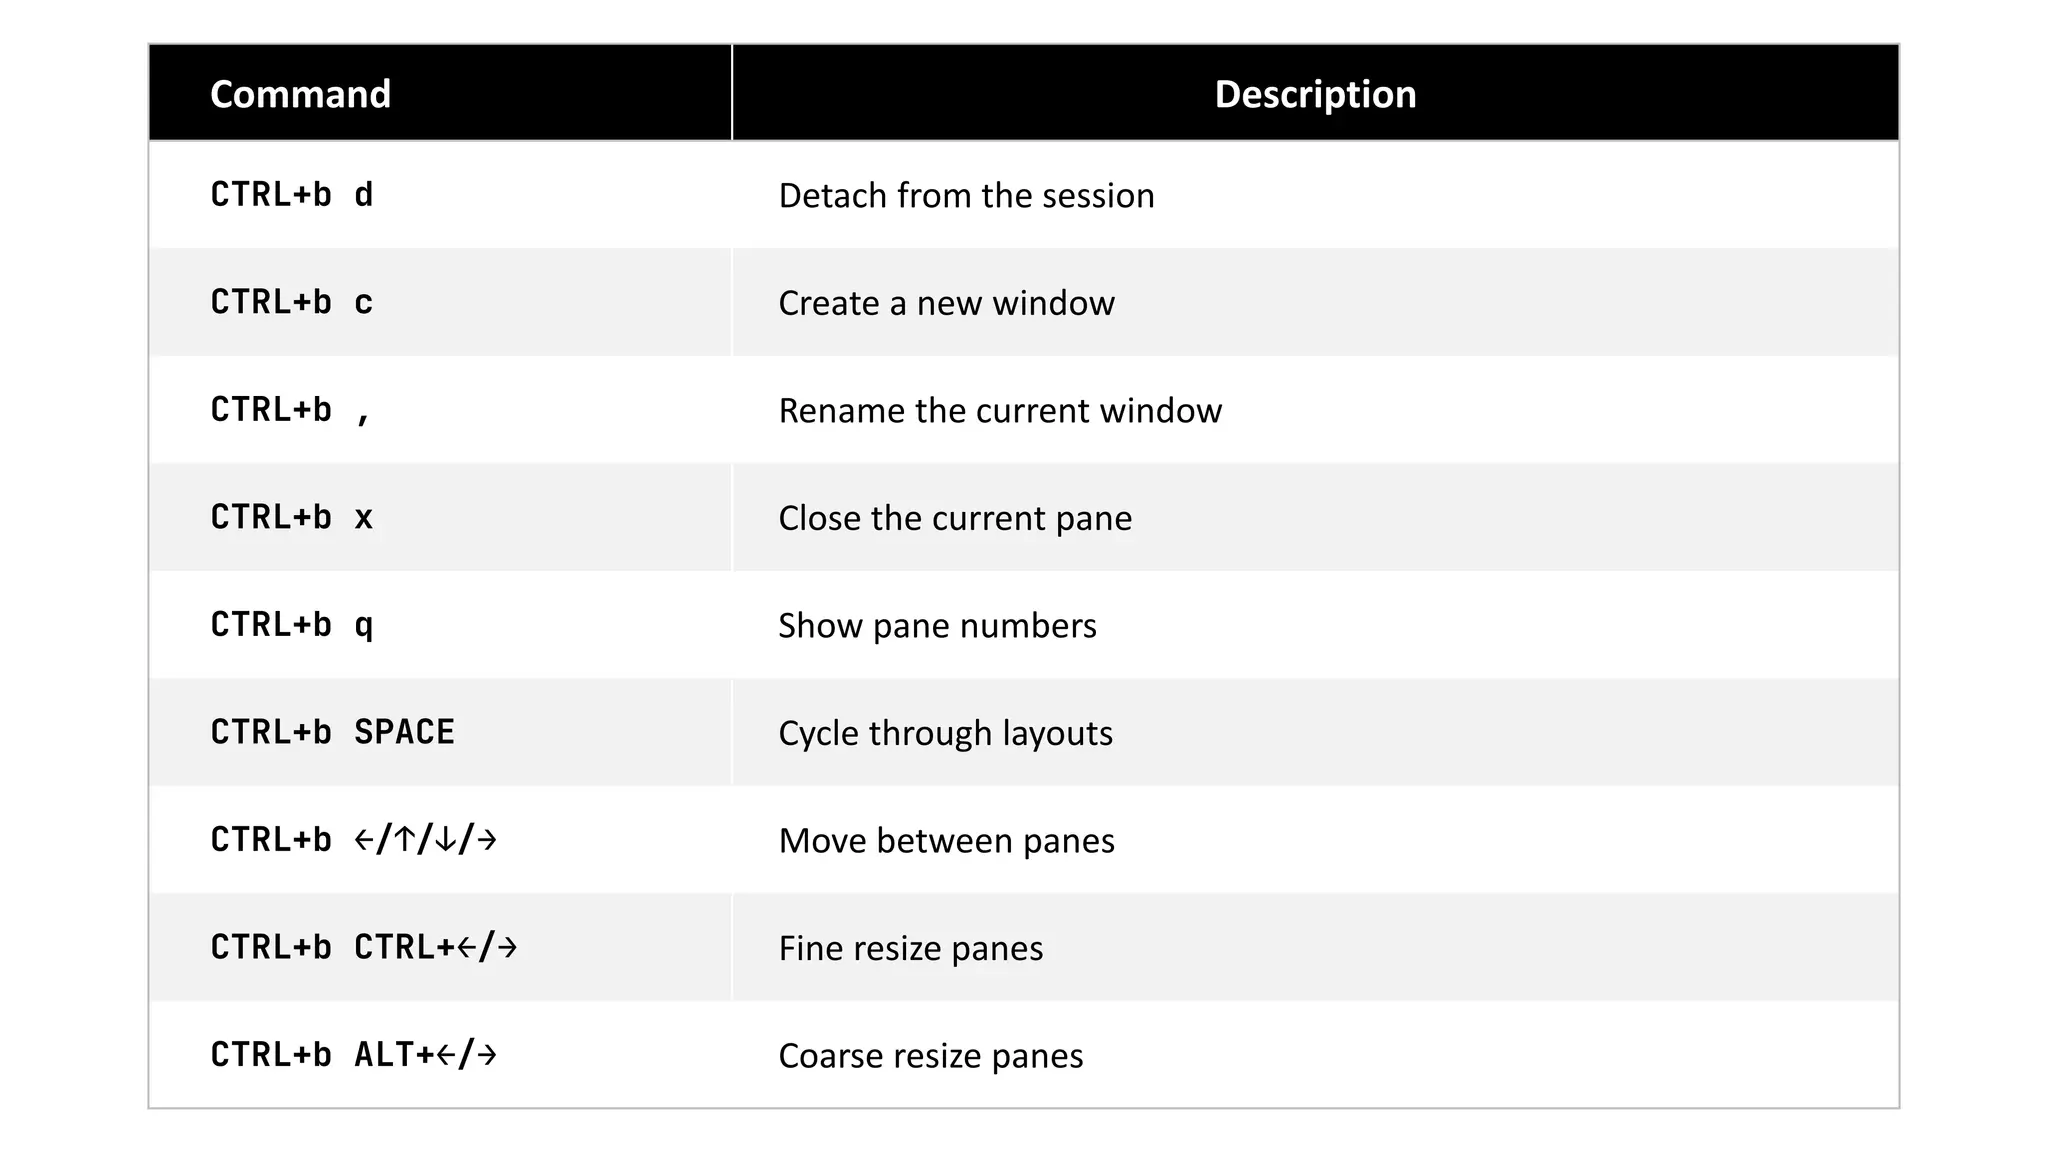2048x1152 pixels.
Task: Click the "Fine resize panes" description
Action: [x=910, y=948]
